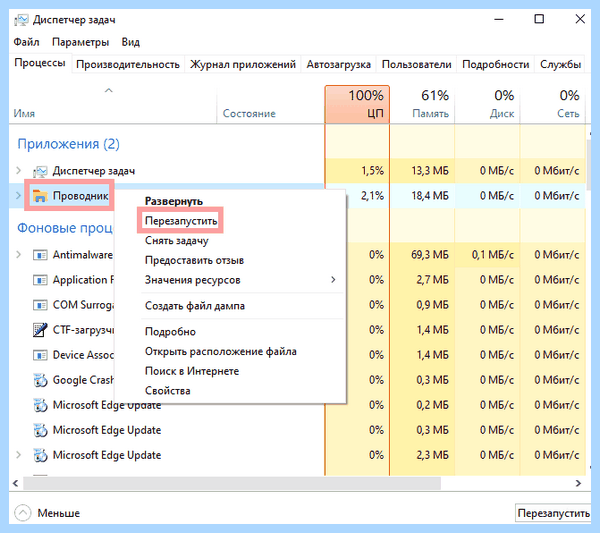Select the Диспетчер задач process row
The height and width of the screenshot is (533, 600).
pos(297,171)
